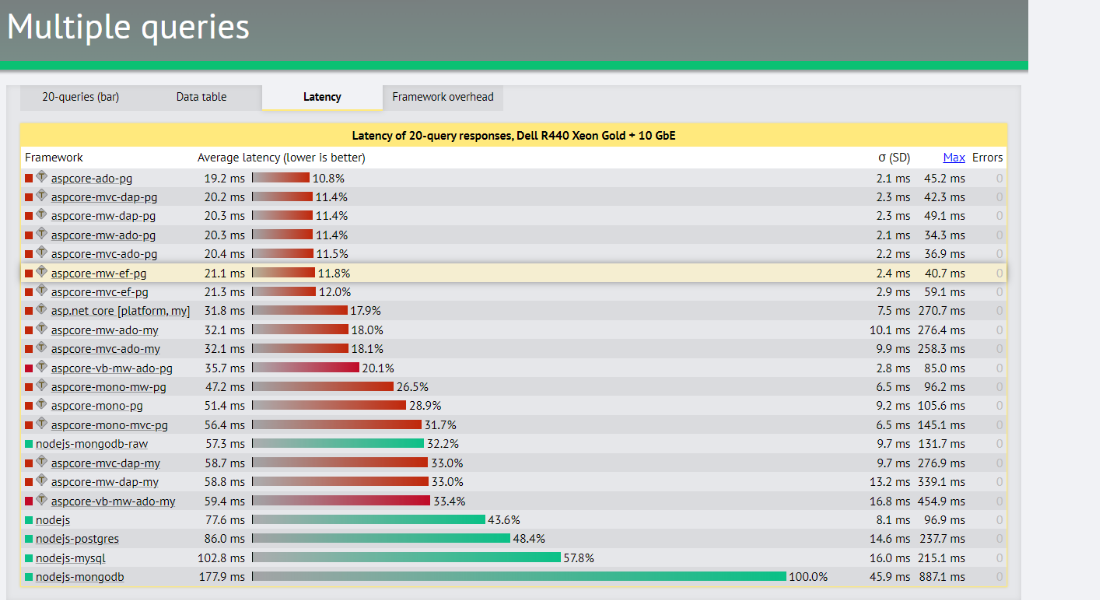Open the aspcore-ado-pg framework link
The height and width of the screenshot is (600, 1100).
[x=91, y=178]
